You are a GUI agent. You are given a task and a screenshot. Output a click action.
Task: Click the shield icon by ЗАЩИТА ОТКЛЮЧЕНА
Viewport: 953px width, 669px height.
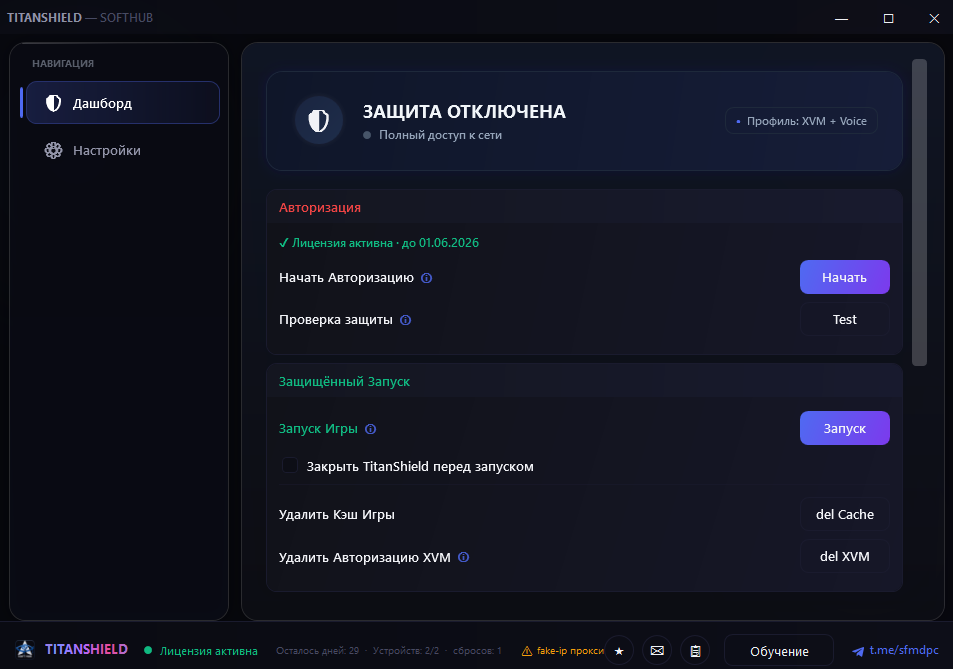pos(318,120)
